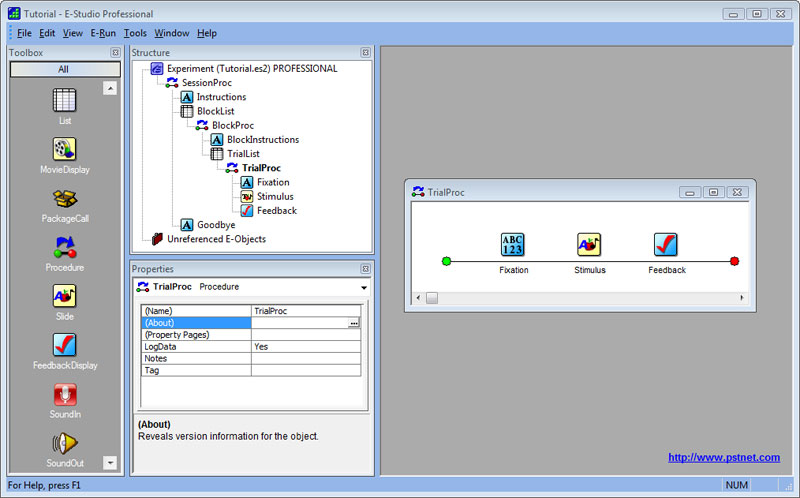Click the ellipsis button in About row
800x498 pixels.
354,323
